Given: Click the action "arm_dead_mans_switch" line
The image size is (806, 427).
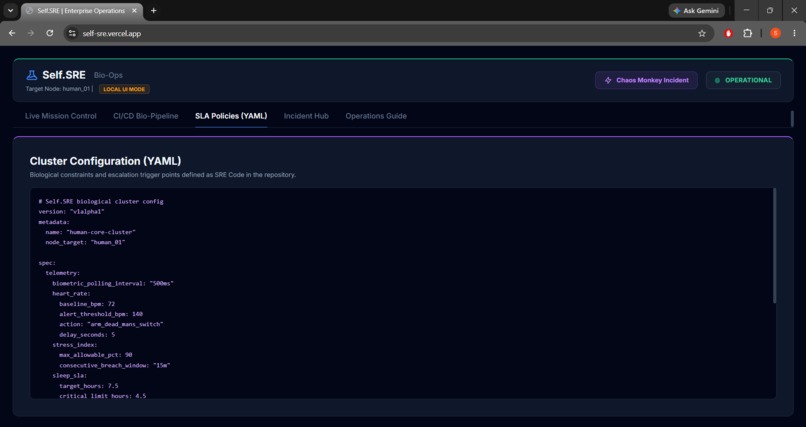Looking at the screenshot, I should coord(111,324).
